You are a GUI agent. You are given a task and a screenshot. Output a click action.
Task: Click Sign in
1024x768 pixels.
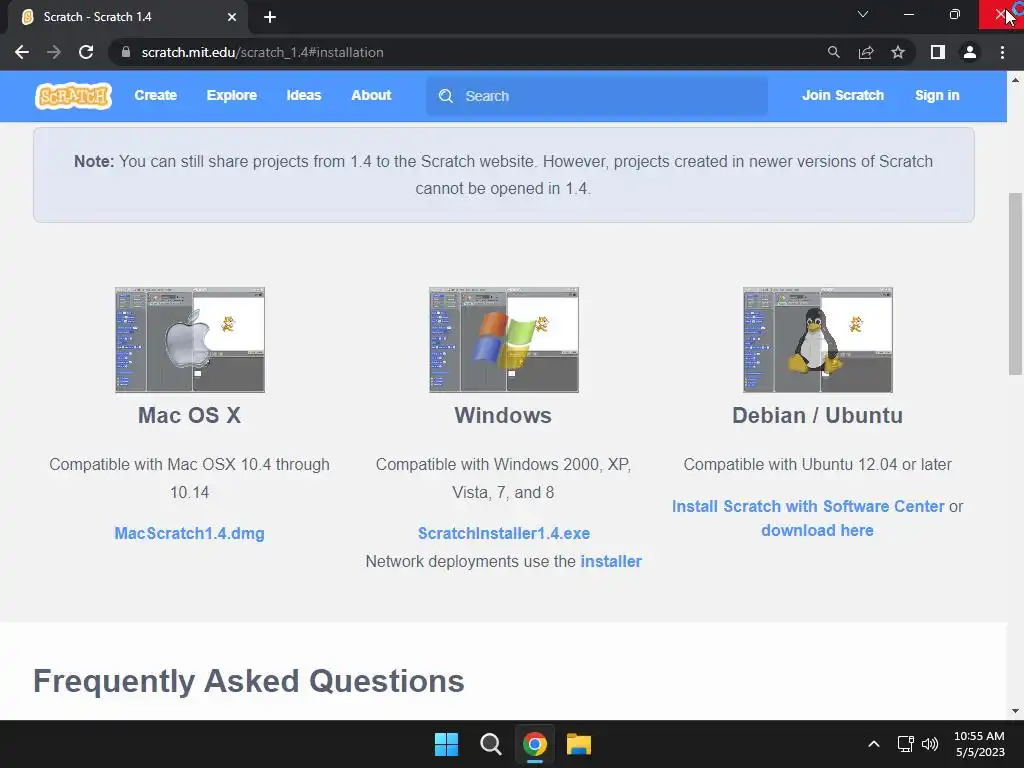(x=937, y=95)
